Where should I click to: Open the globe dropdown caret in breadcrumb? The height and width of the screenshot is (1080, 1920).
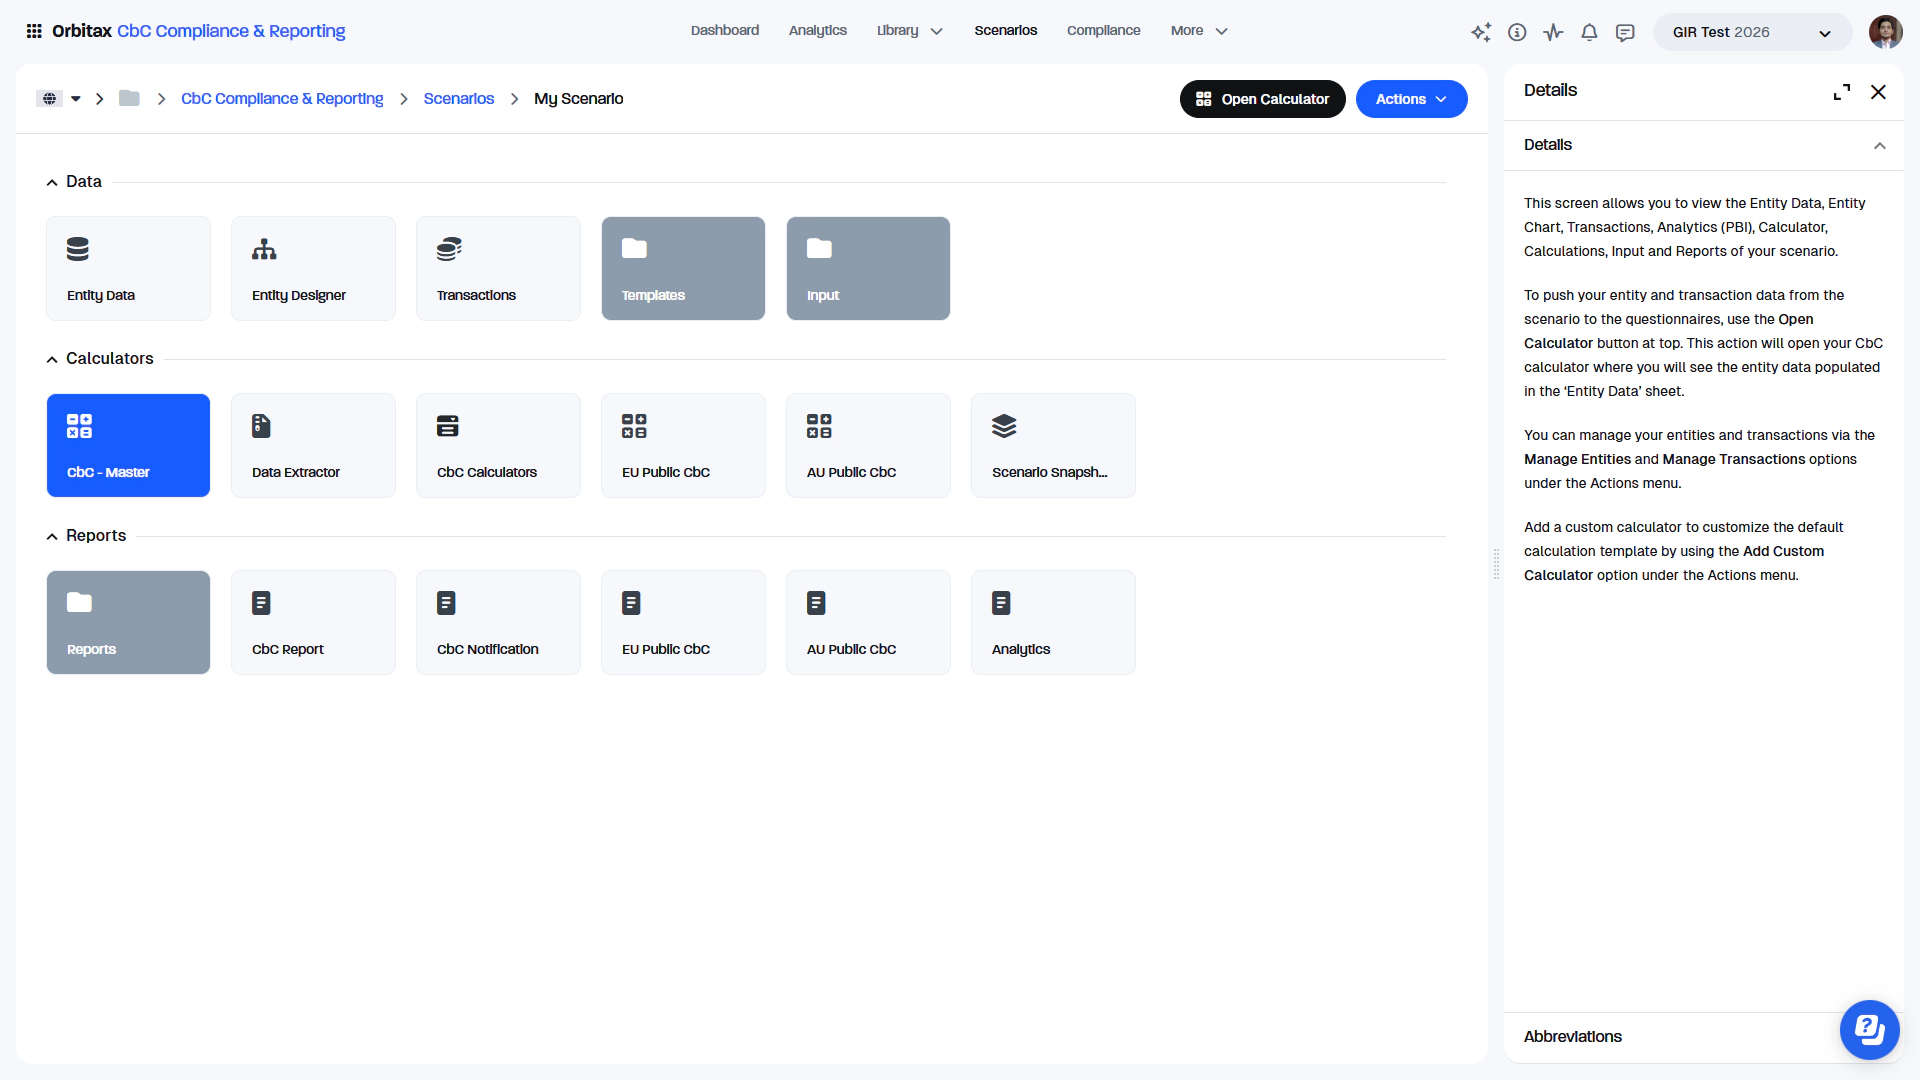[x=76, y=99]
